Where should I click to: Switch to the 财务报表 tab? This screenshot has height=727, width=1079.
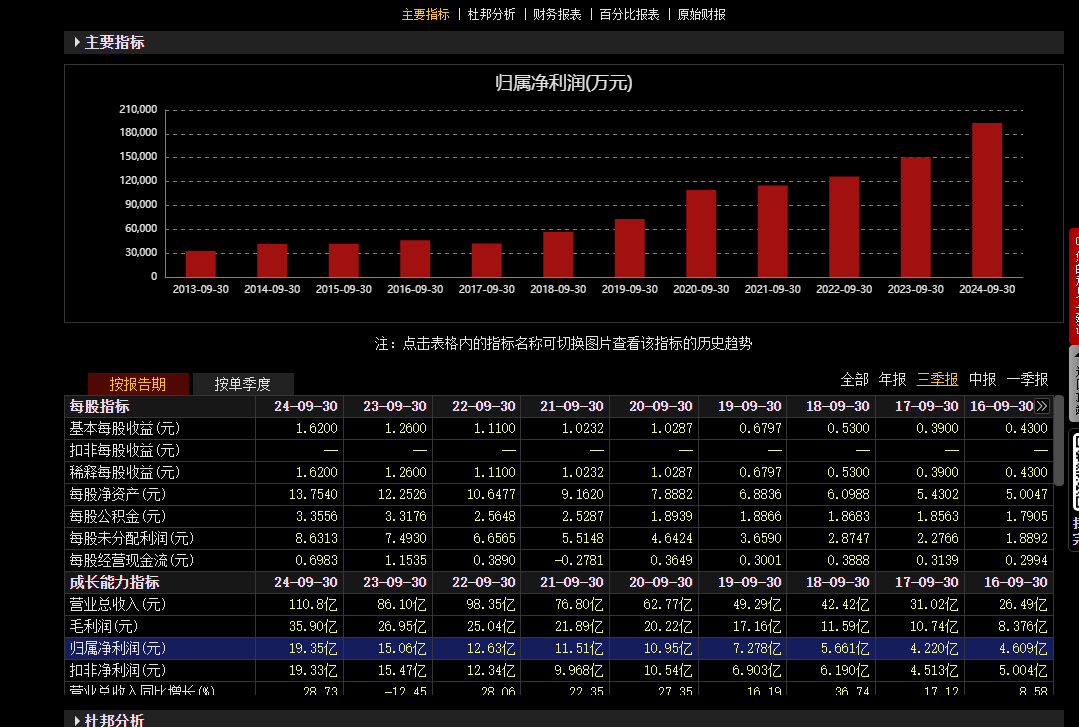click(557, 14)
